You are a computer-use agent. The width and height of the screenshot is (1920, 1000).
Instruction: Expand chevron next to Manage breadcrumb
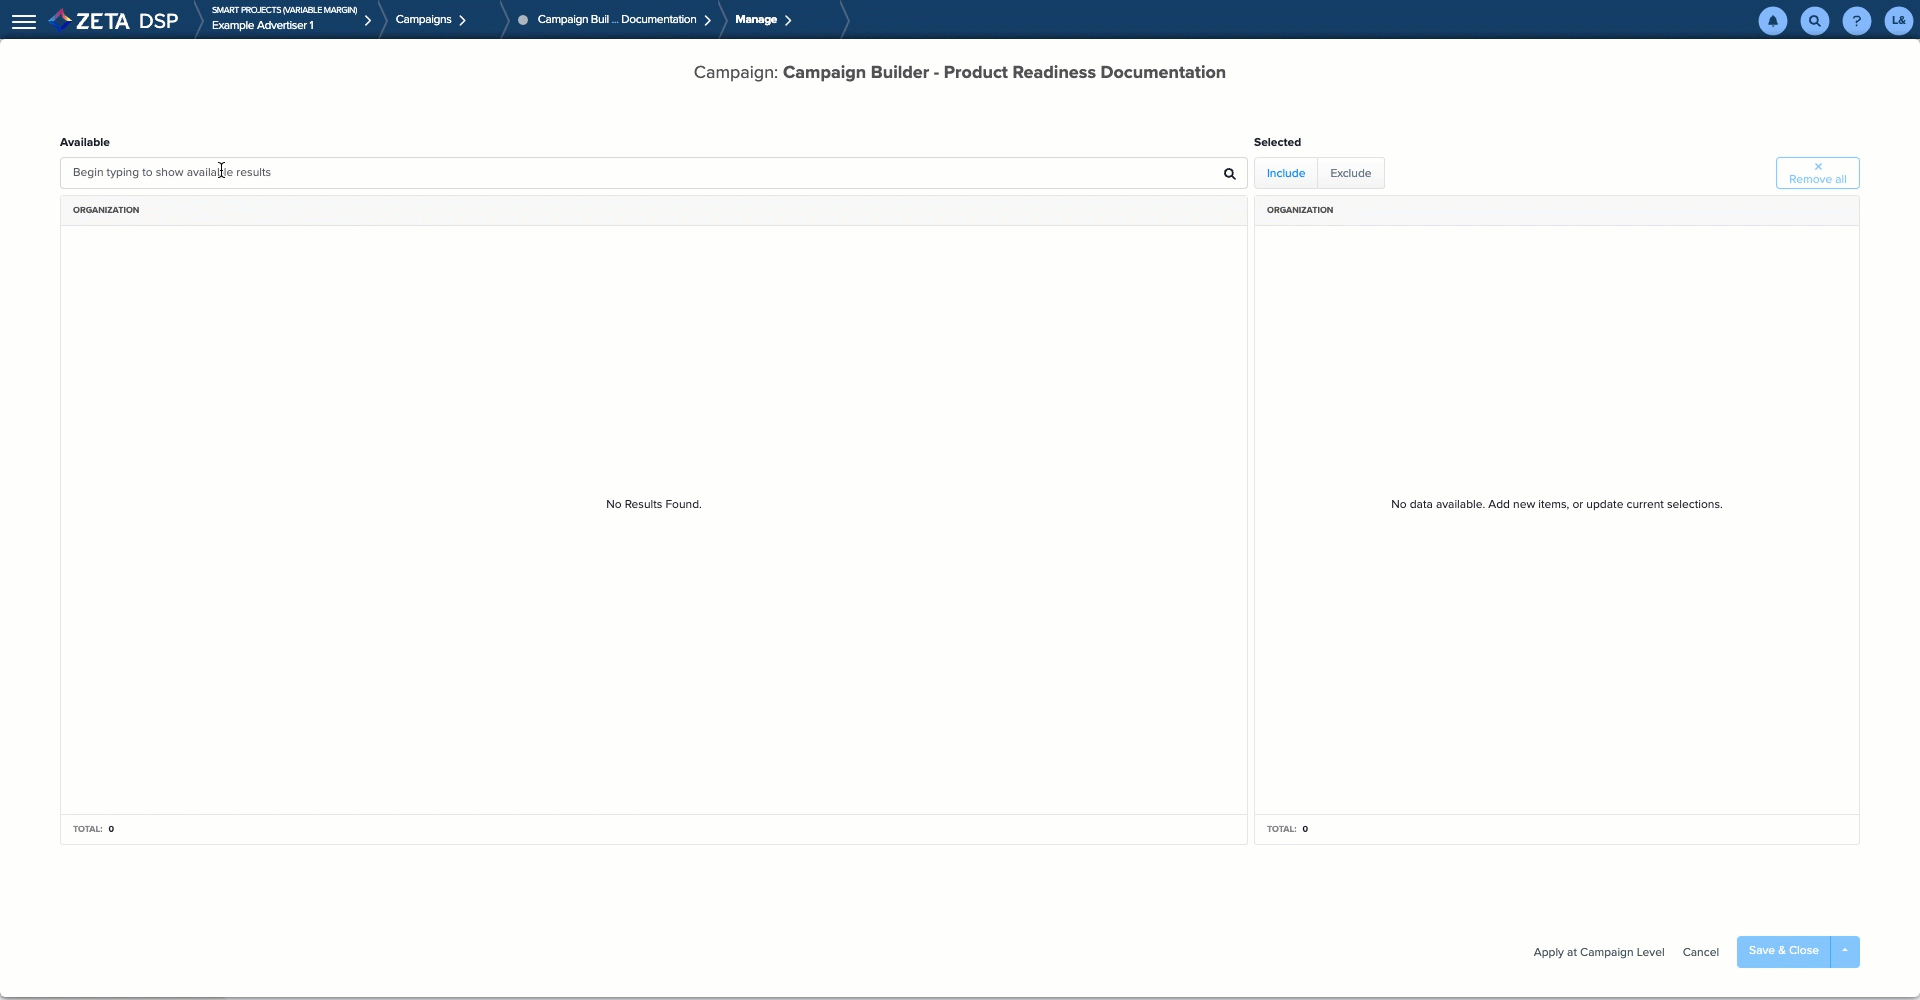788,20
